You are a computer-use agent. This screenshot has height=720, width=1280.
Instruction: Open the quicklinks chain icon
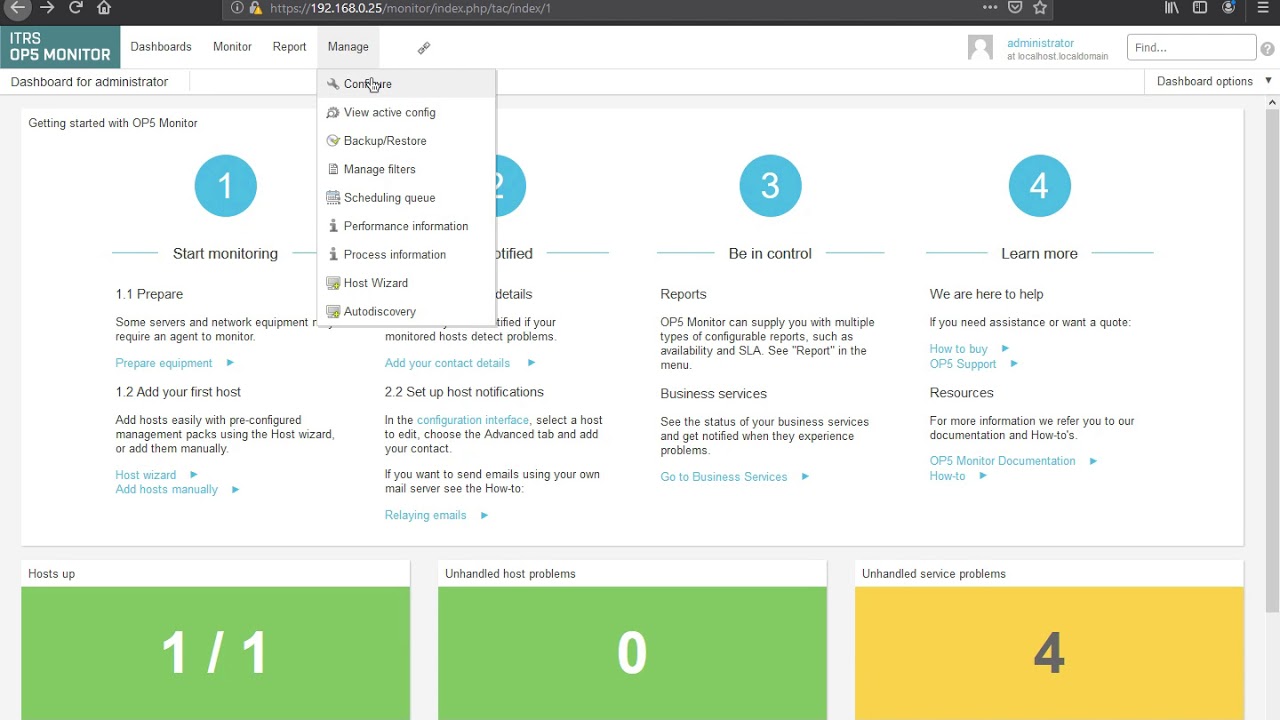point(424,47)
